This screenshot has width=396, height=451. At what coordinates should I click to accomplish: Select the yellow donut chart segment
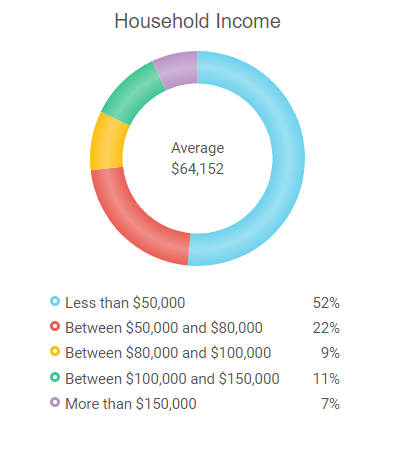point(107,143)
